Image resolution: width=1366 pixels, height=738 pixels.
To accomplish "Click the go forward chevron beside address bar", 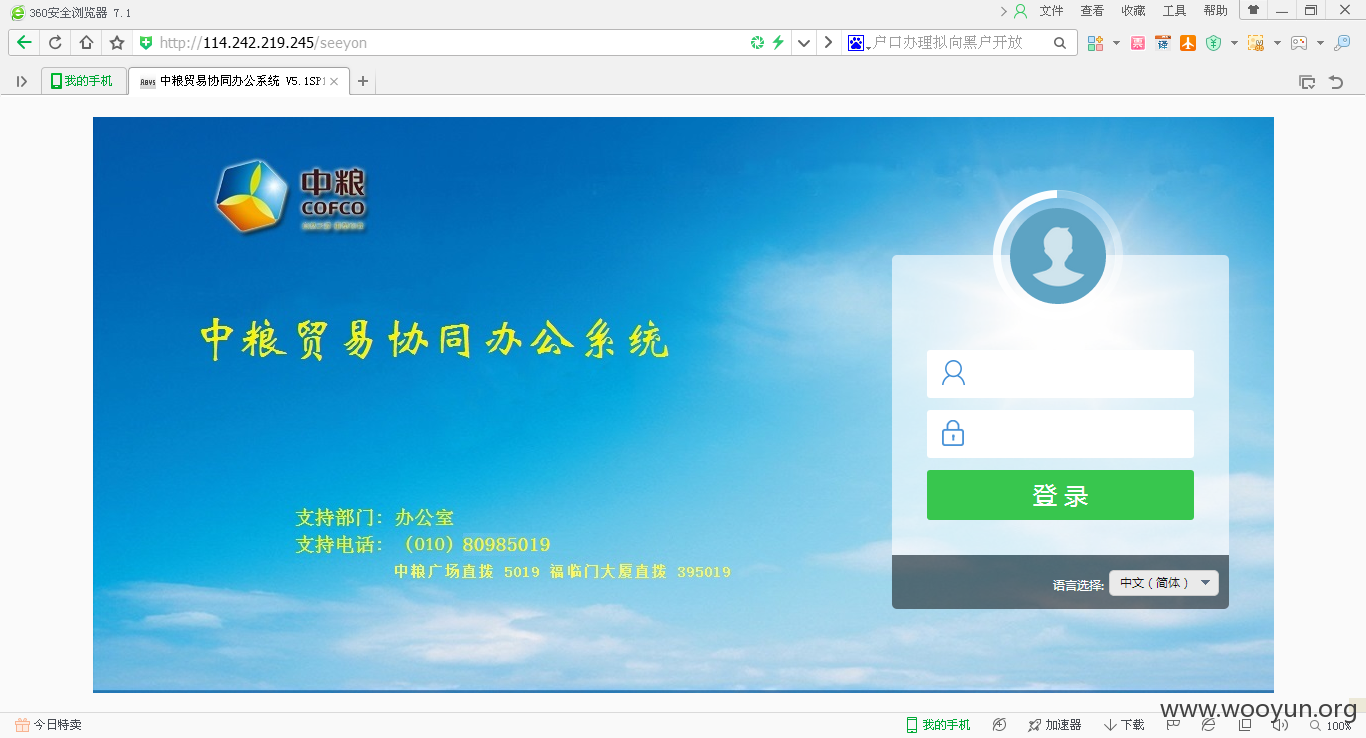I will 828,42.
